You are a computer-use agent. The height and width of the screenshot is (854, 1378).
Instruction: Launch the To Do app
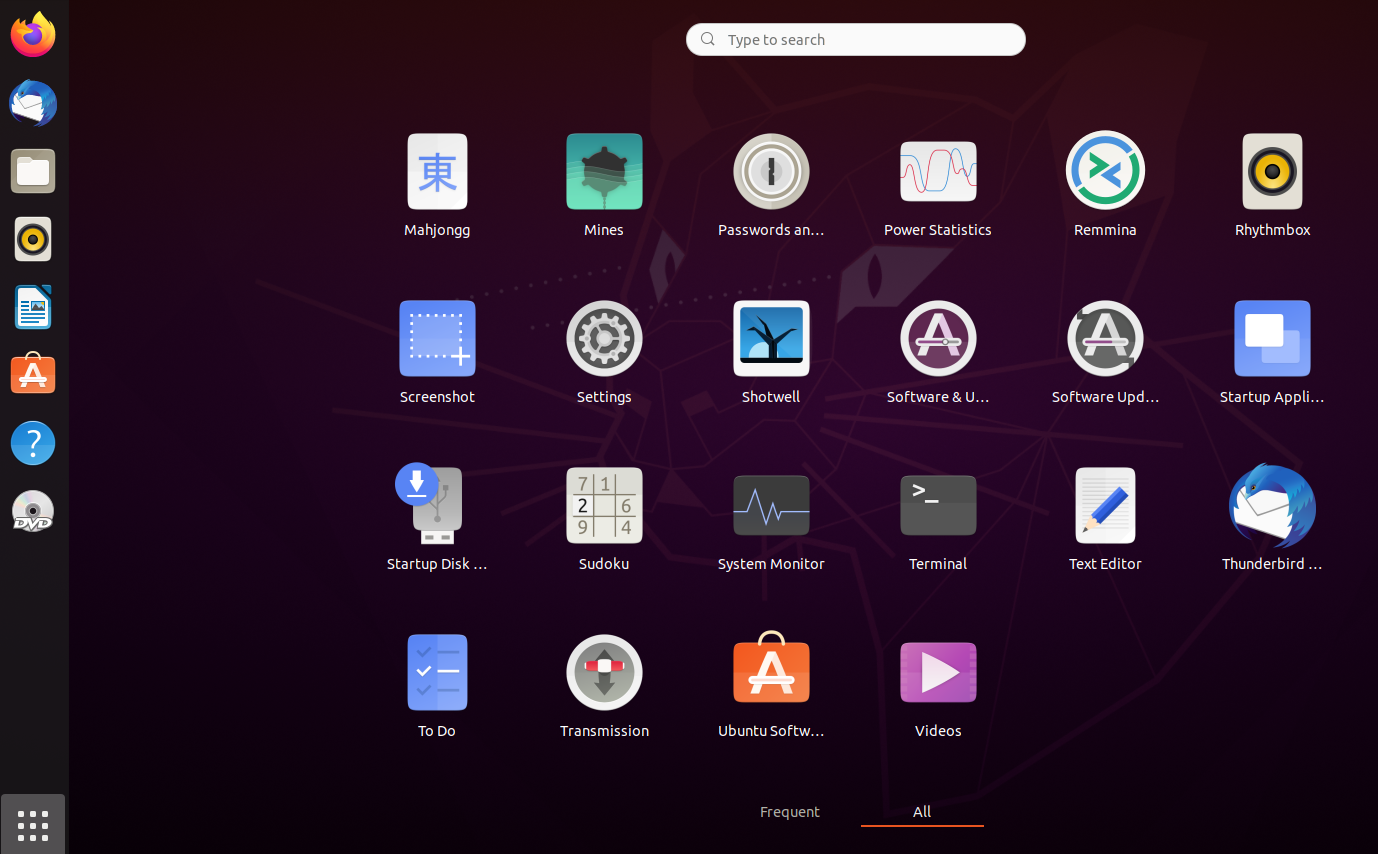437,672
